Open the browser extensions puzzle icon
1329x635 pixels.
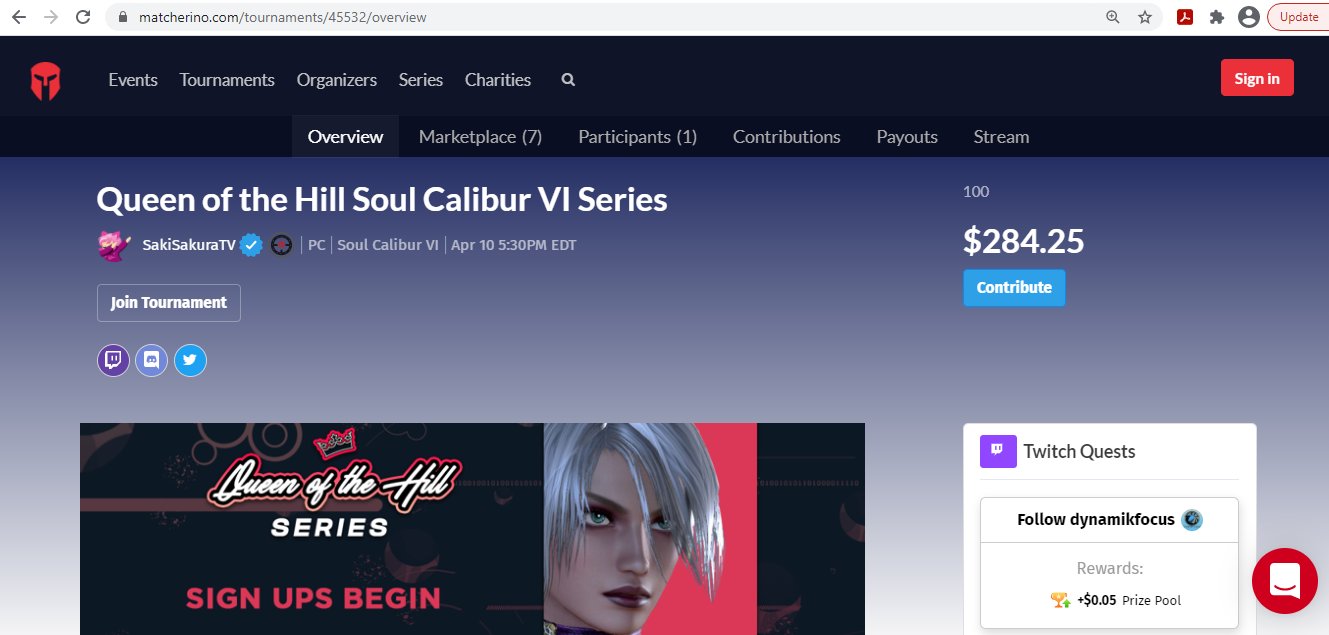[1217, 17]
